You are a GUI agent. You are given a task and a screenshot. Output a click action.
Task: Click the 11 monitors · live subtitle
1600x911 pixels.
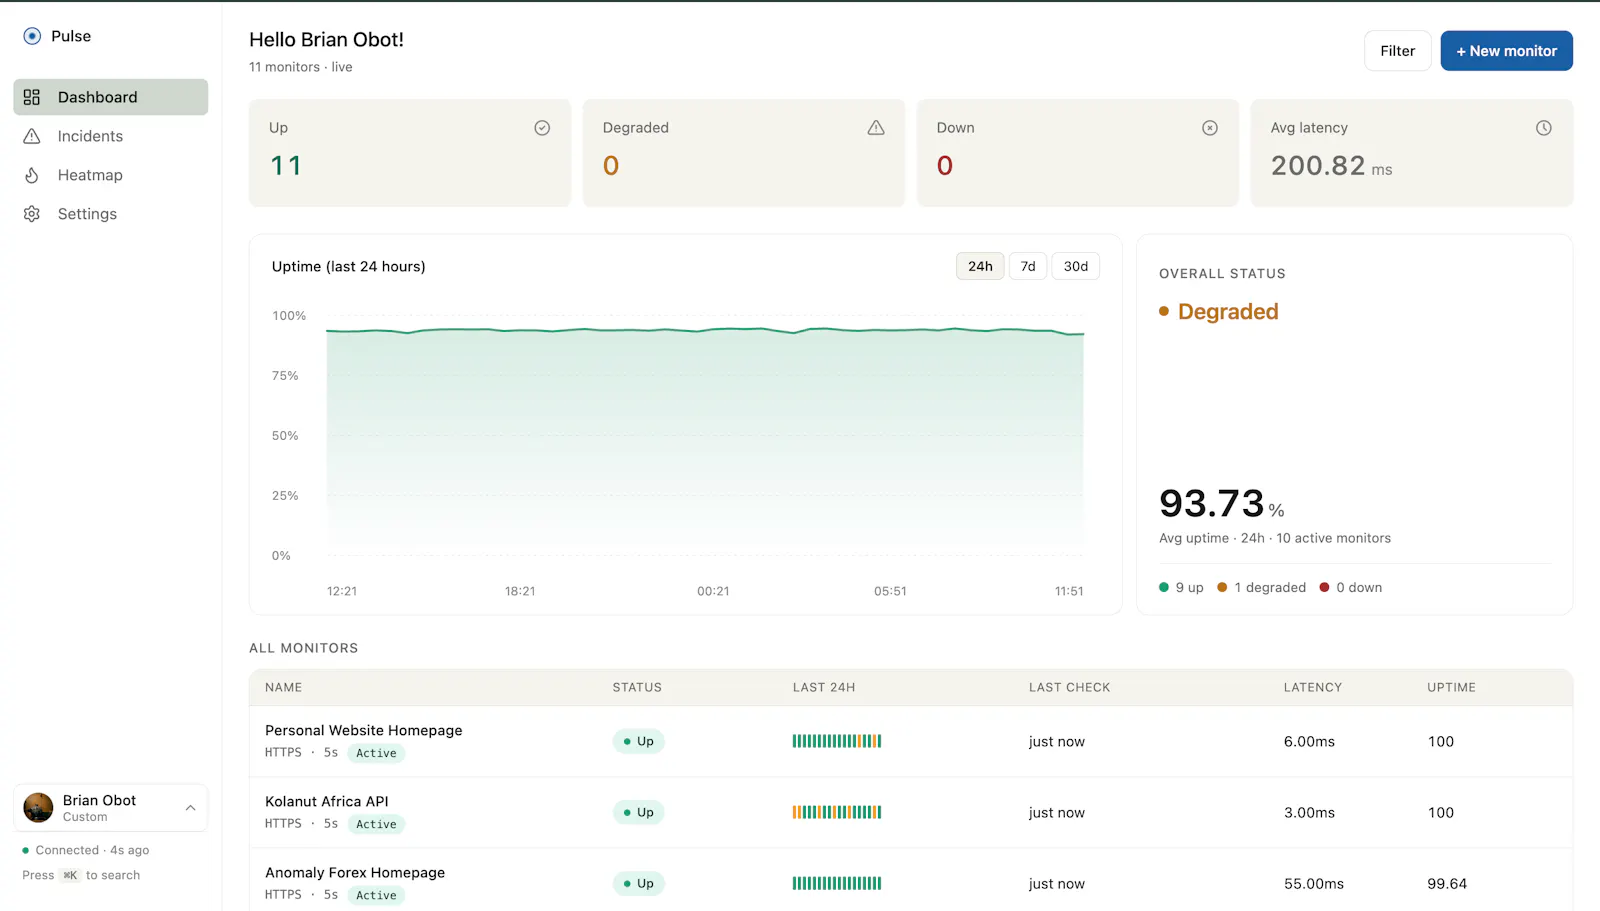301,67
